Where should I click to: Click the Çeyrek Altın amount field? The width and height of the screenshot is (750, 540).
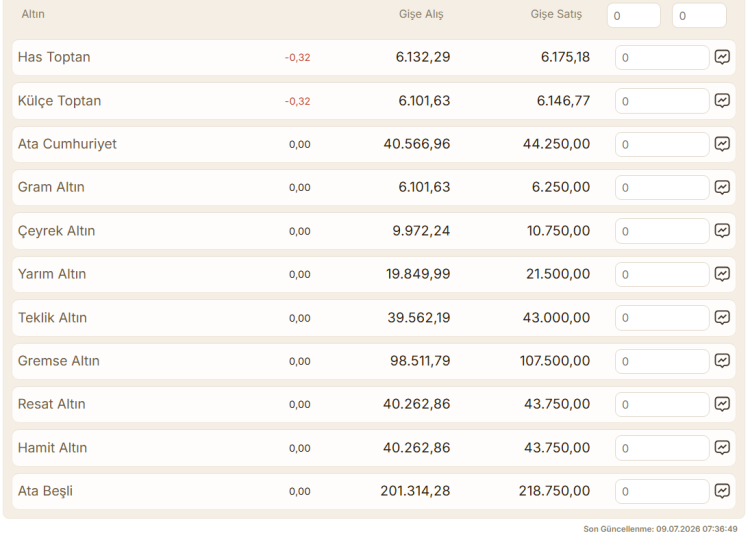point(662,231)
